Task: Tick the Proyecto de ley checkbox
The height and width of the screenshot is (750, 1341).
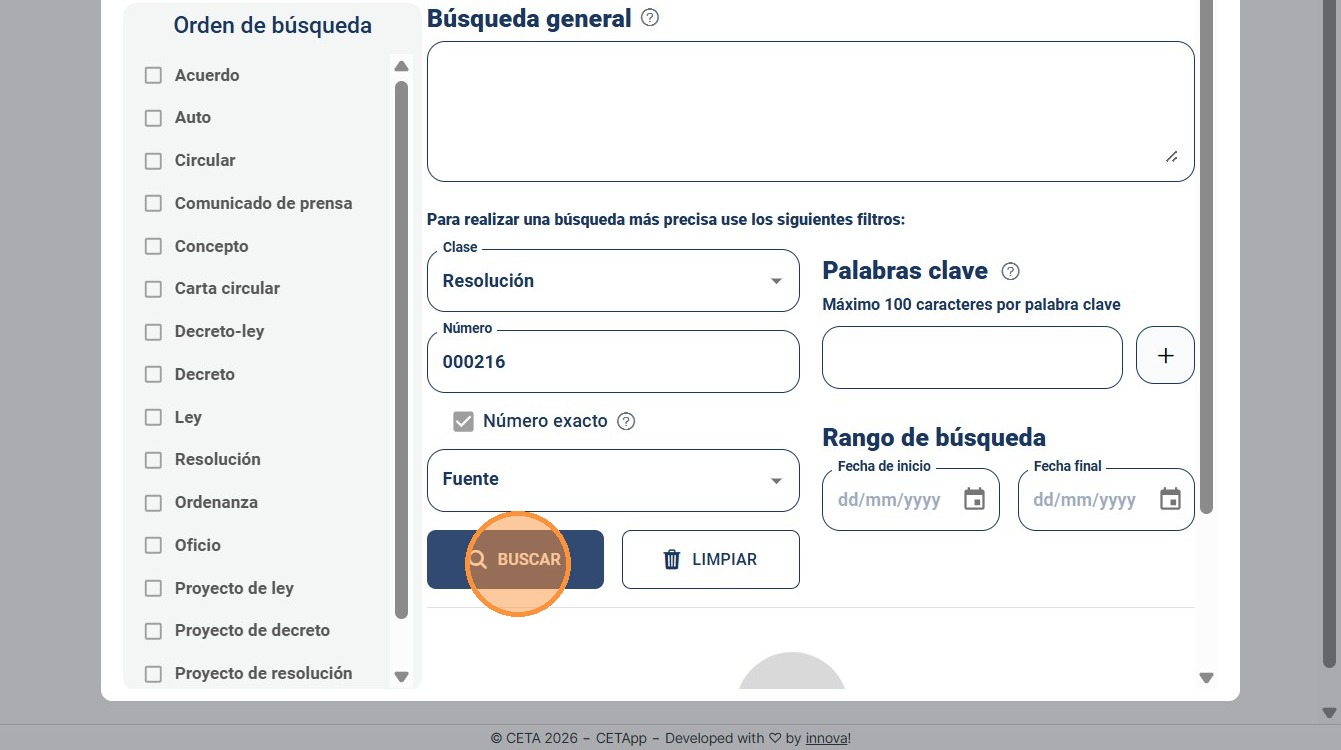Action: click(x=153, y=588)
